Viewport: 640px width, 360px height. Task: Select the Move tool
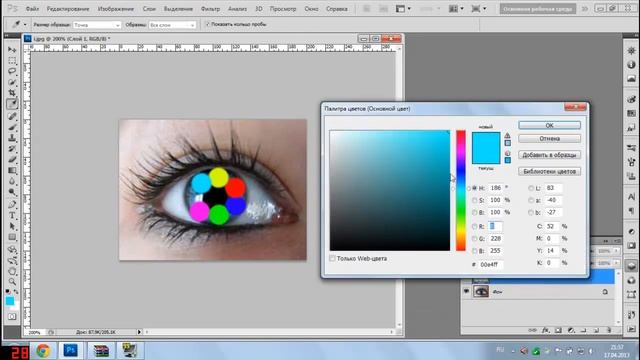12,50
